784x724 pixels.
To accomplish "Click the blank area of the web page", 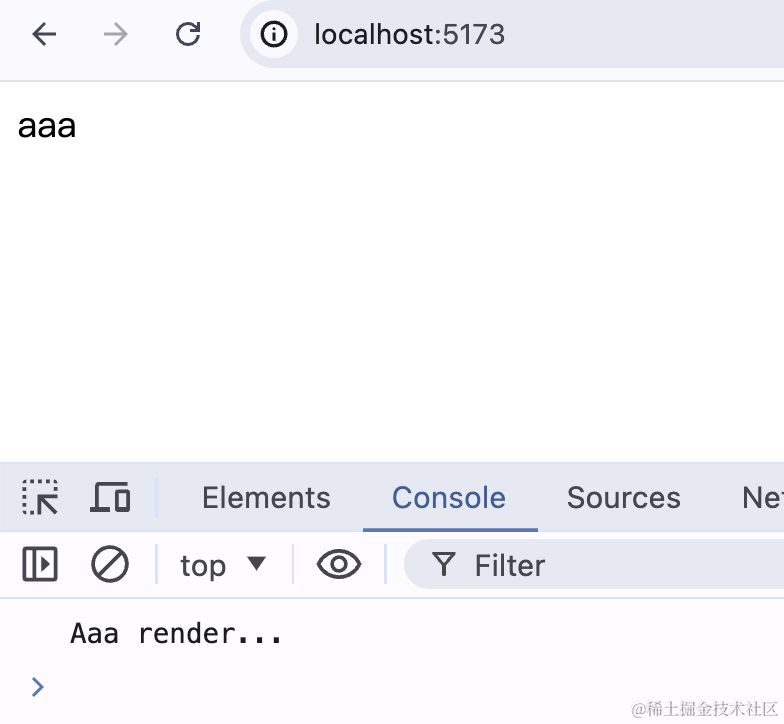I will pyautogui.click(x=400, y=300).
